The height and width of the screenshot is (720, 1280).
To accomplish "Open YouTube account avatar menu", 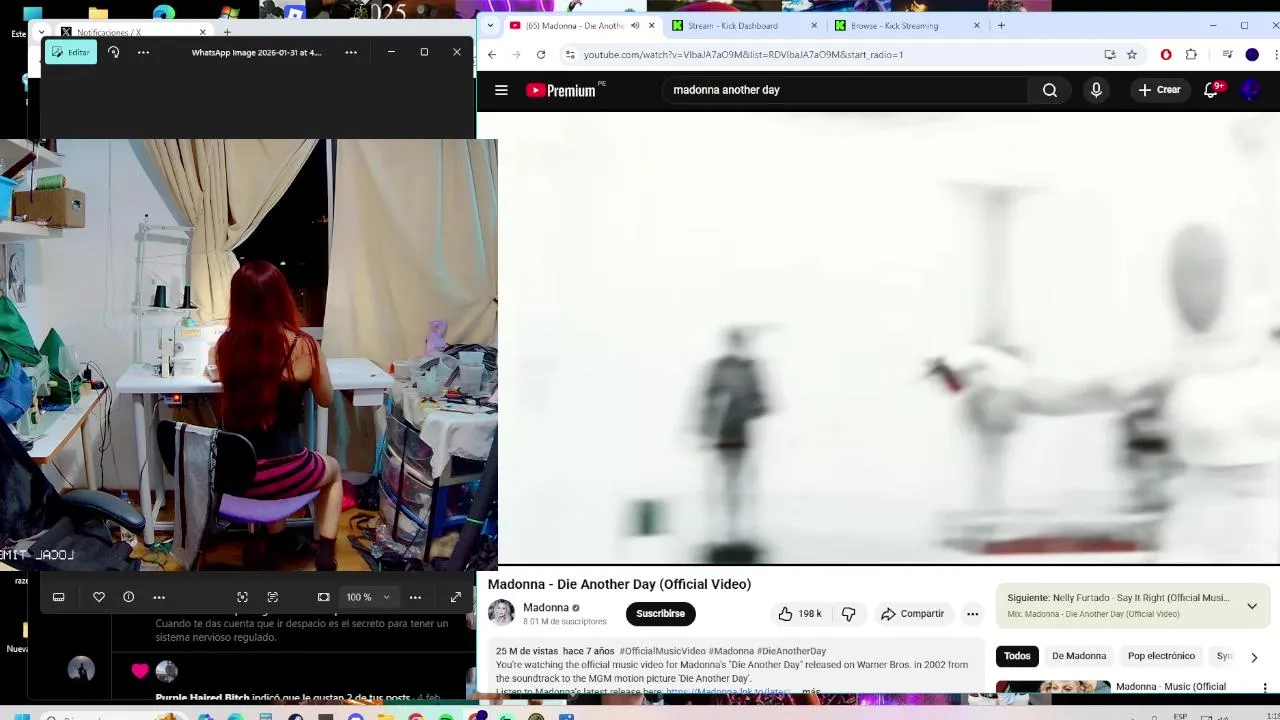I will tap(1250, 90).
